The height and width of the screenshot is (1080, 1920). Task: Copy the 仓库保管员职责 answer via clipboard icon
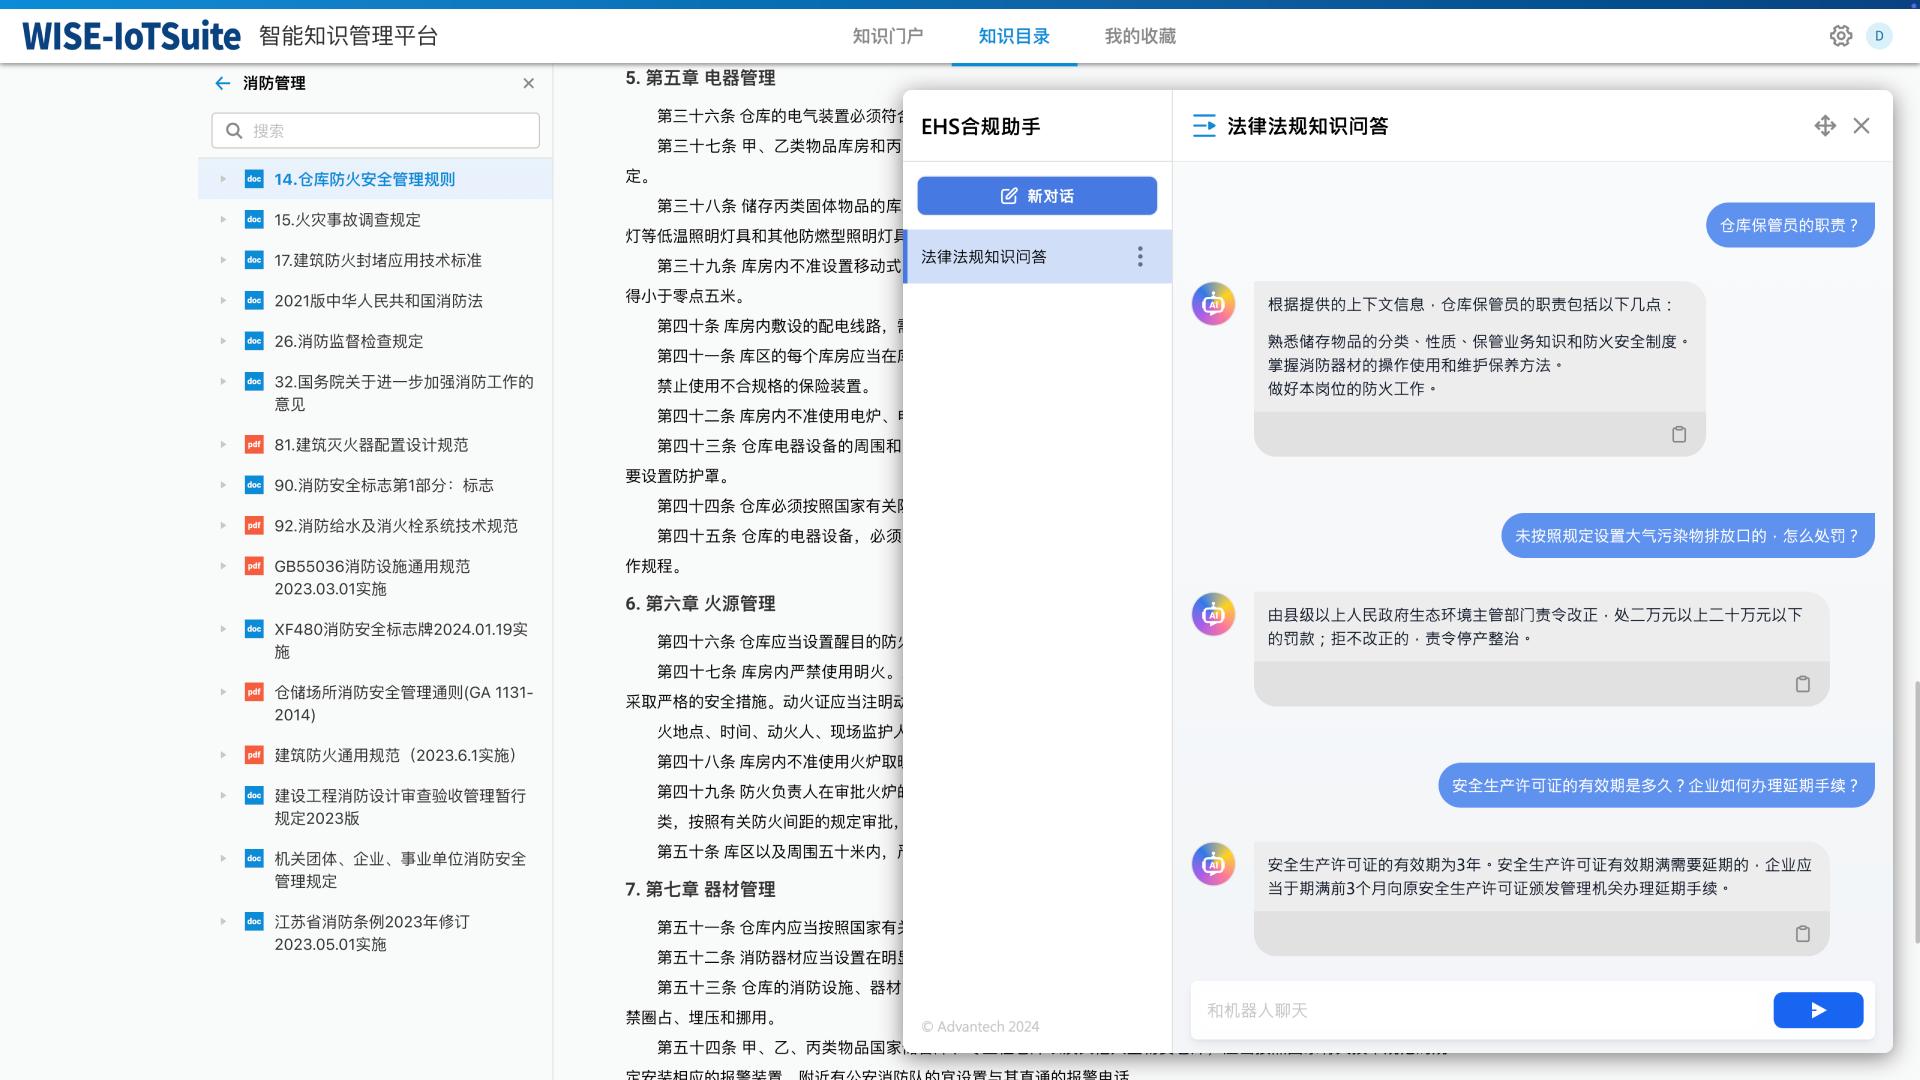pos(1679,434)
